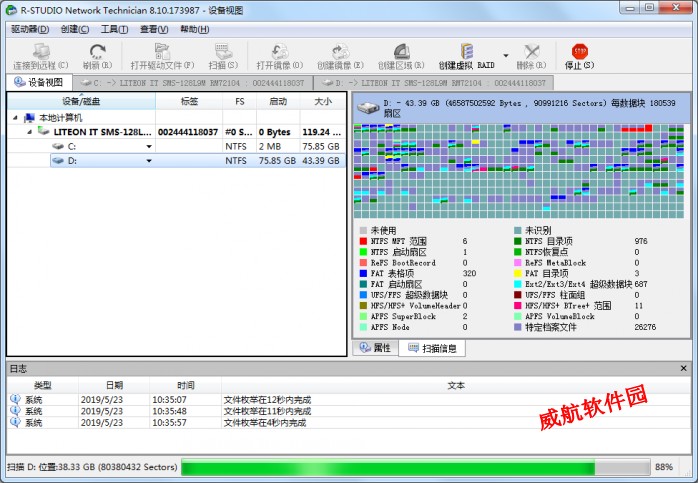Open the Virtual RAID dropdown arrow
Viewport: 698px width, 483px height.
(506, 56)
